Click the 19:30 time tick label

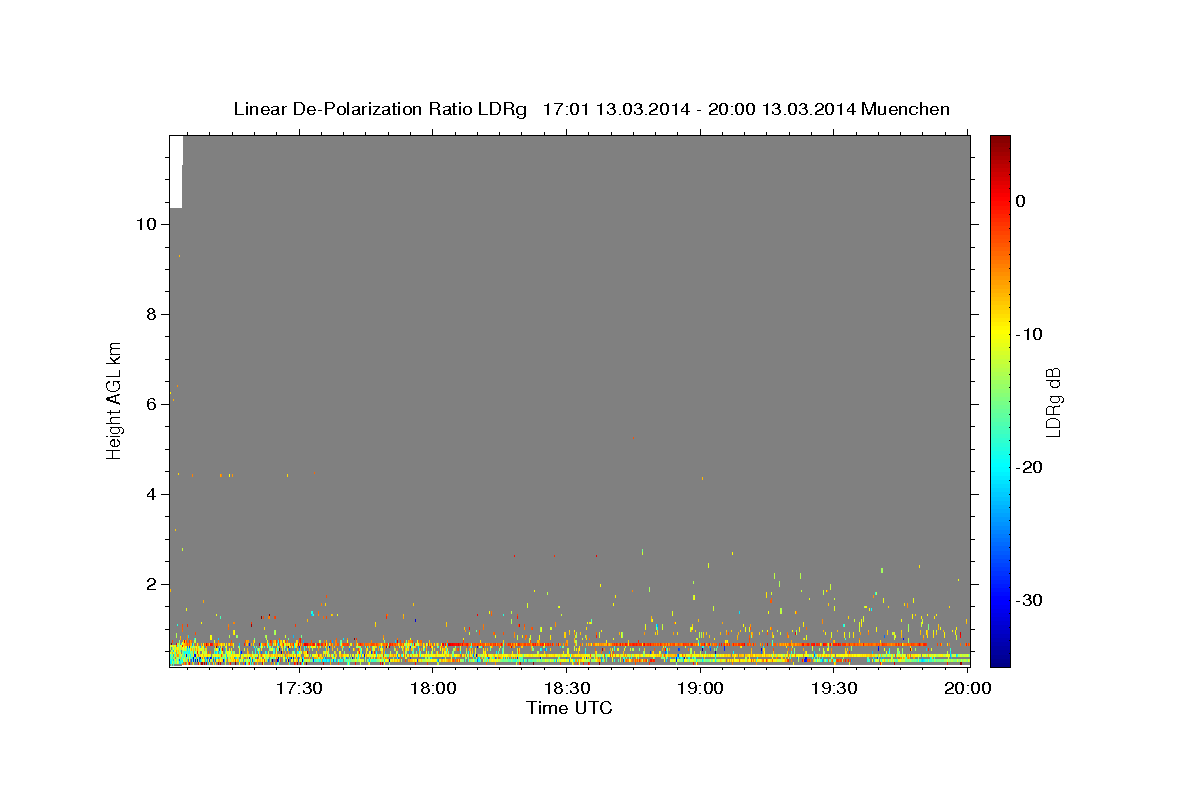tap(835, 689)
